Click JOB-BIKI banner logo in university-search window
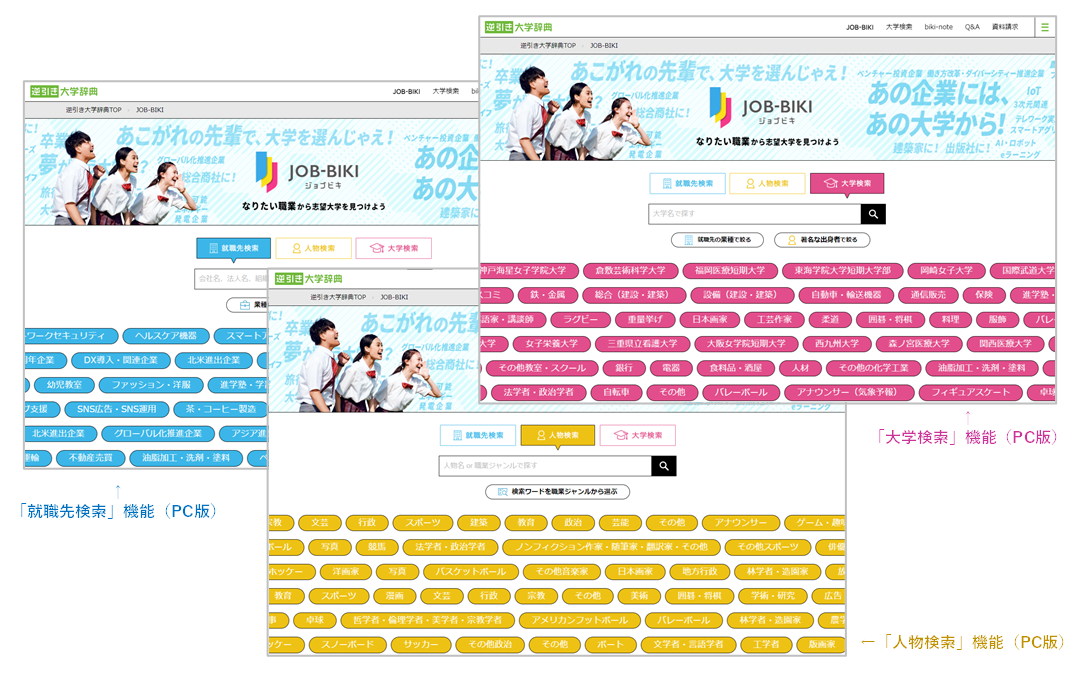 coord(762,109)
